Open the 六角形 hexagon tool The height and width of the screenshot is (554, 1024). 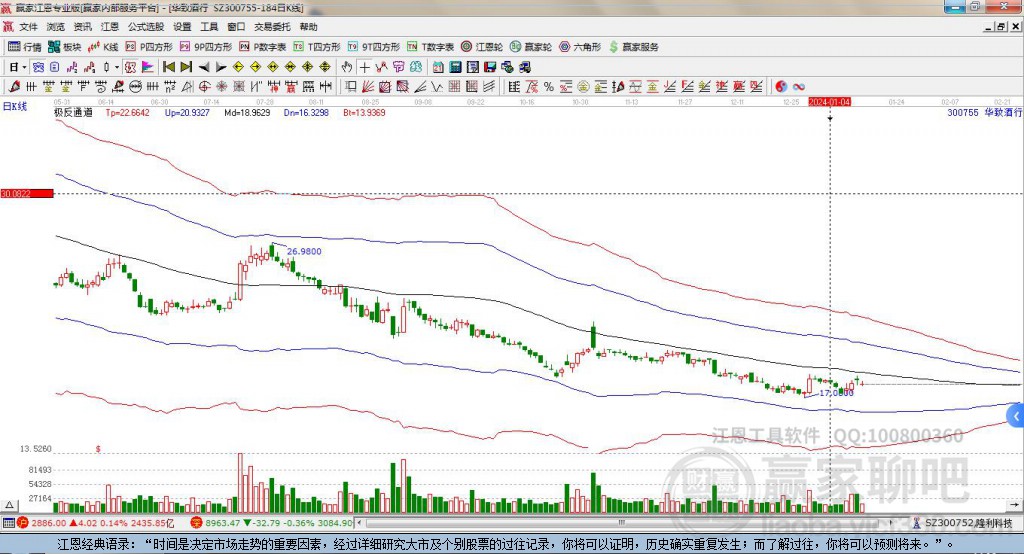(580, 47)
